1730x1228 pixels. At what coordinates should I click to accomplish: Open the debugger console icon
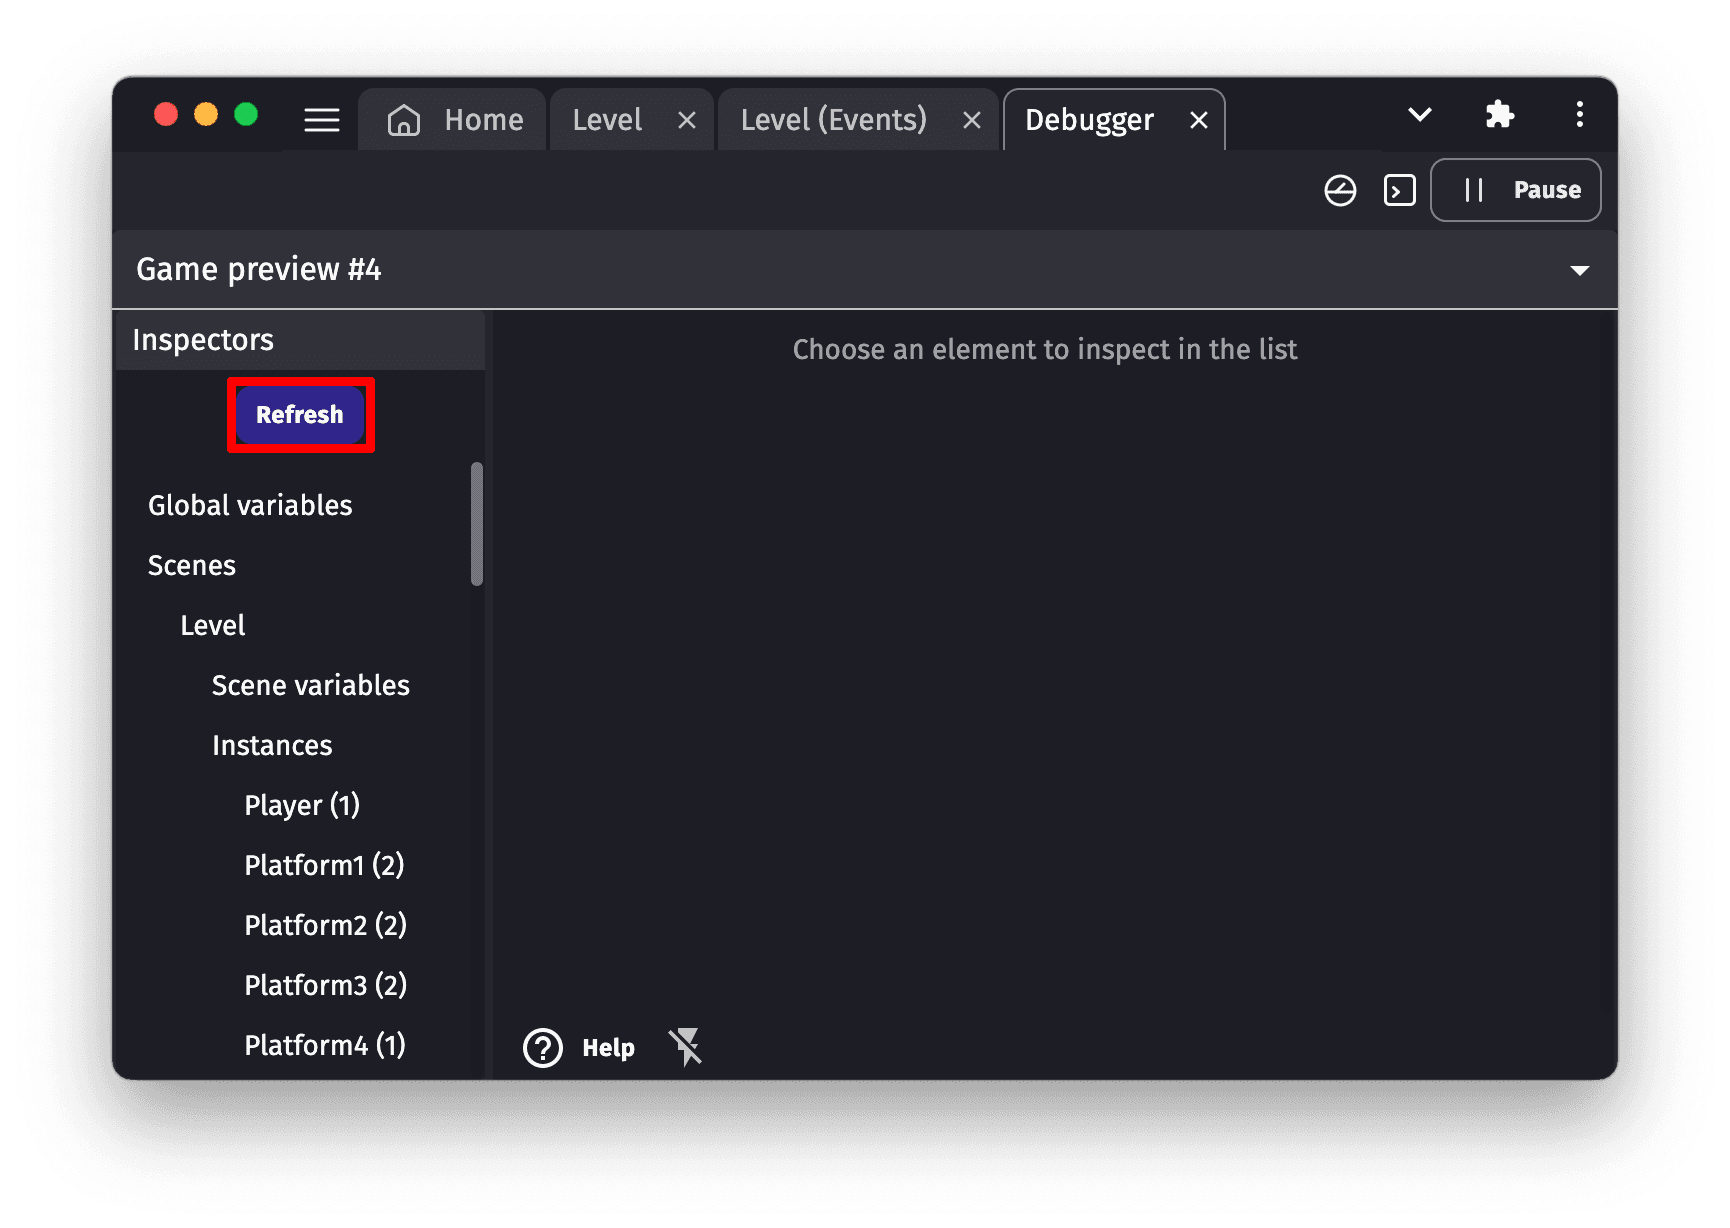tap(1399, 190)
